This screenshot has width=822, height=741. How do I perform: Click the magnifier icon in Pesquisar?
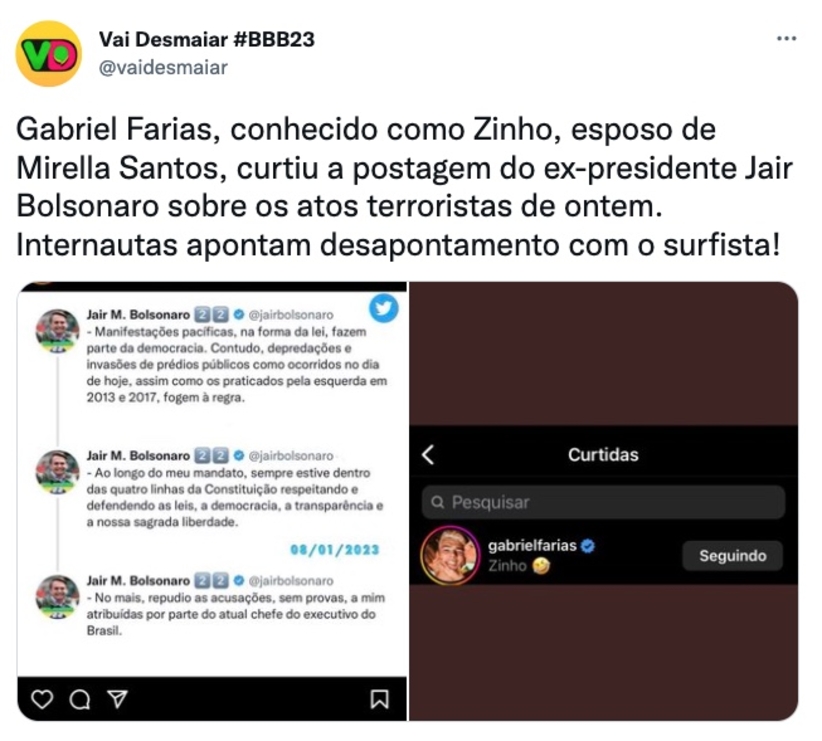point(437,502)
